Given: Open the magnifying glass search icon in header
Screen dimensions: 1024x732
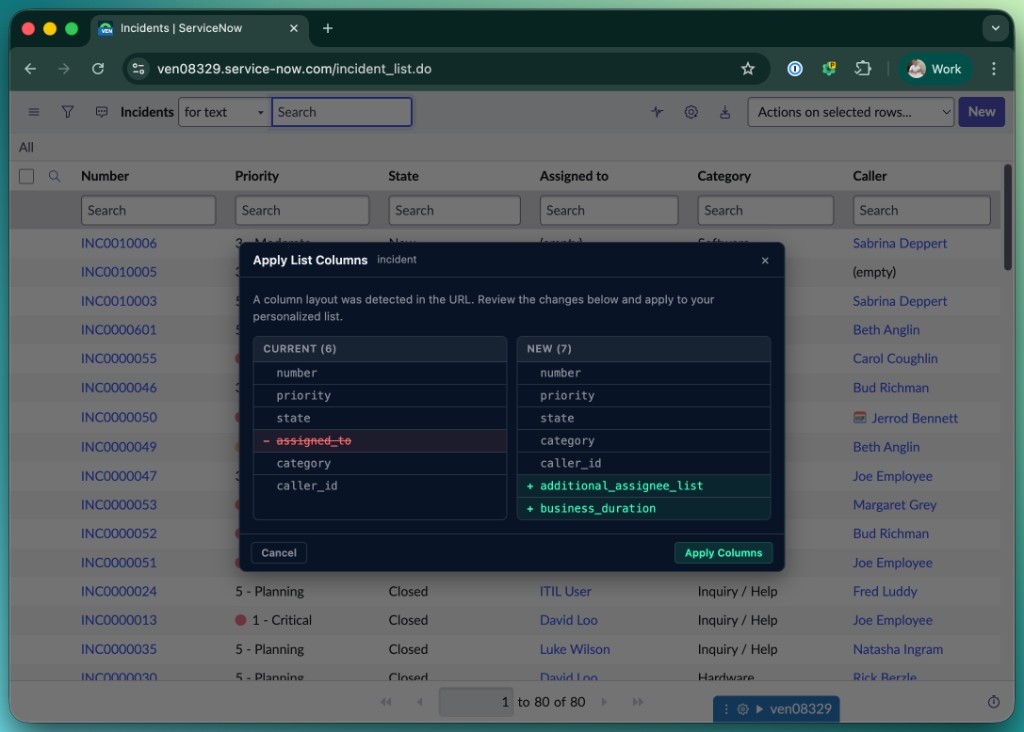Looking at the screenshot, I should (56, 176).
